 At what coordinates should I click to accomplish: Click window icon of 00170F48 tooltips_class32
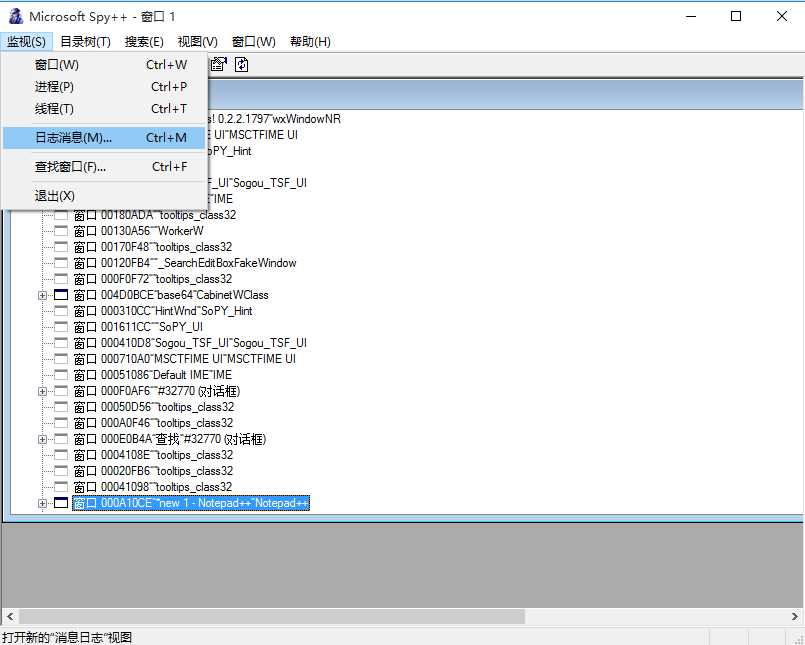(61, 247)
